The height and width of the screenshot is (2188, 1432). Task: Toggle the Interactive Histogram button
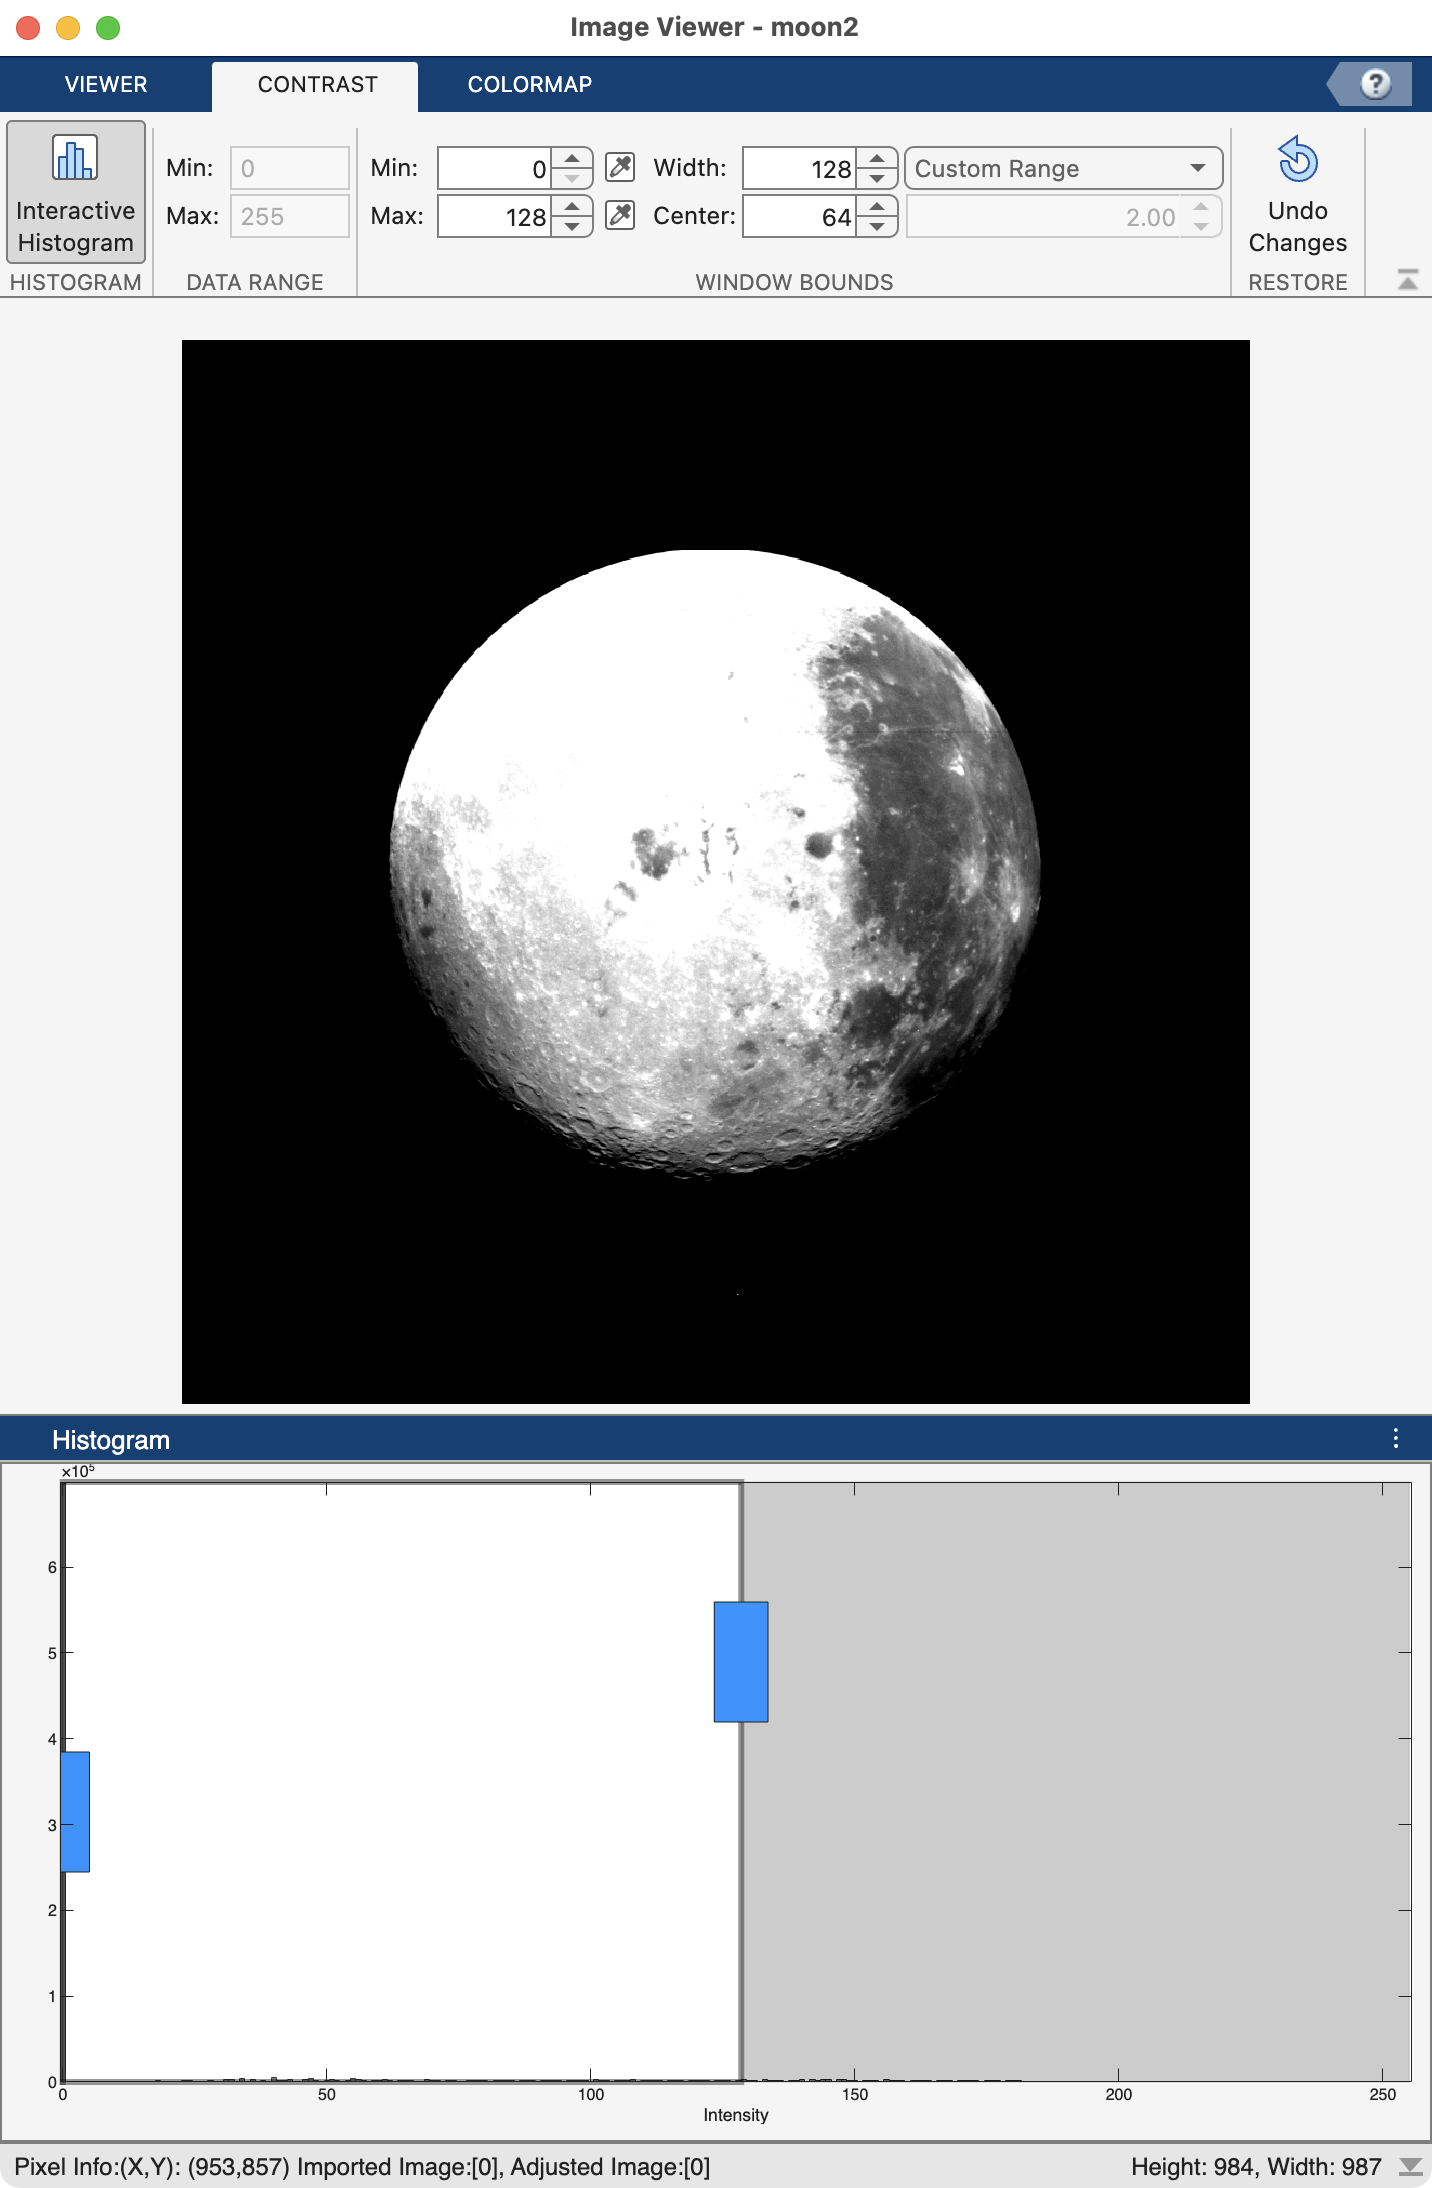point(76,192)
